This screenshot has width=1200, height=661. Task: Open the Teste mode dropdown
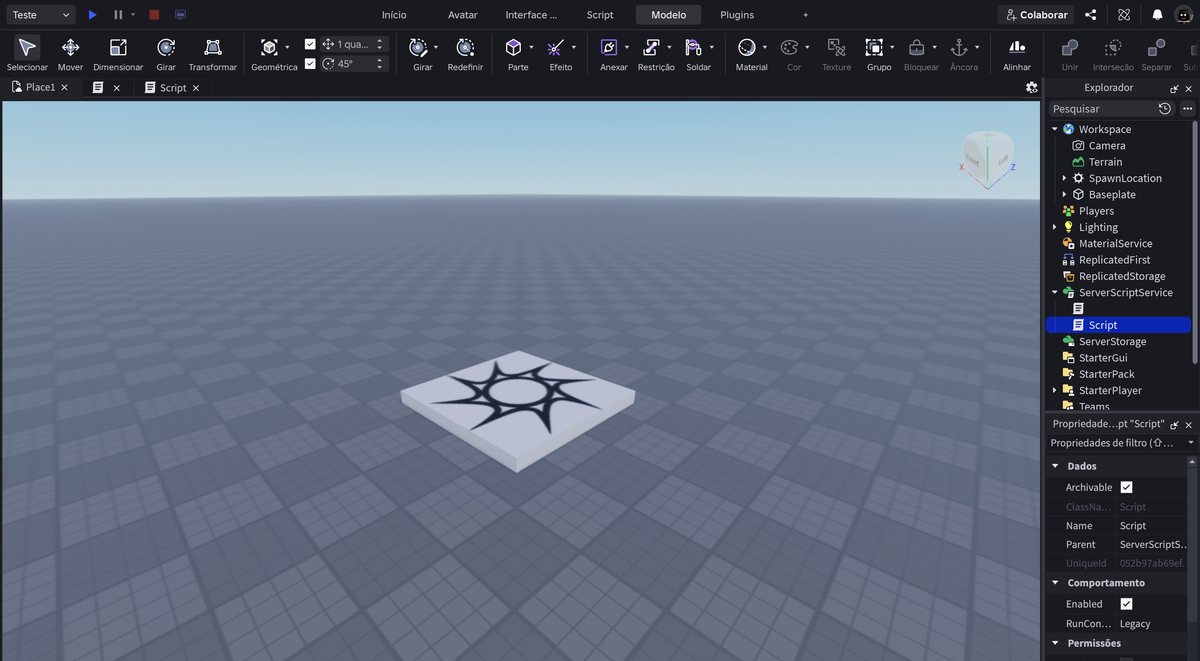39,15
